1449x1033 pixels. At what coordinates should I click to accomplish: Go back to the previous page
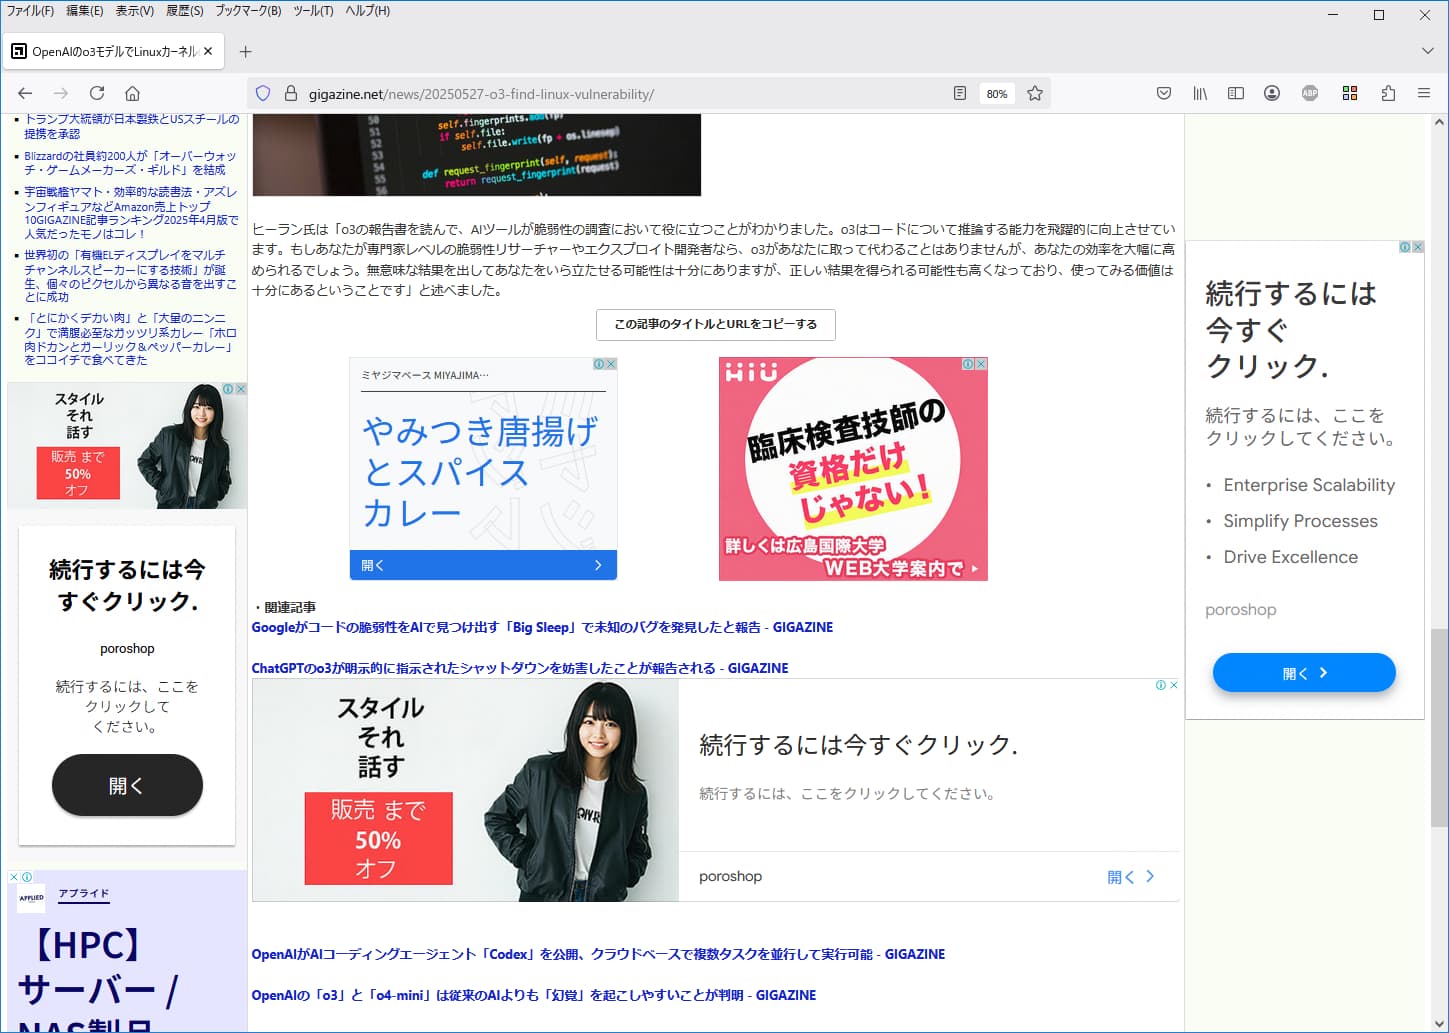click(x=25, y=93)
